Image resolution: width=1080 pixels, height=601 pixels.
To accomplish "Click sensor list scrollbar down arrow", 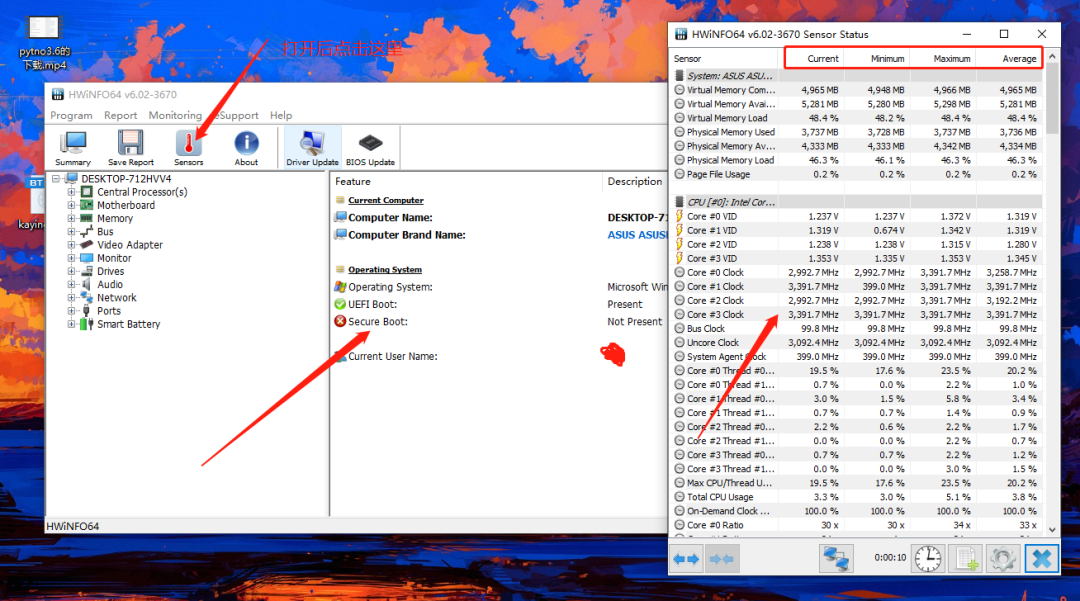I will 1052,529.
